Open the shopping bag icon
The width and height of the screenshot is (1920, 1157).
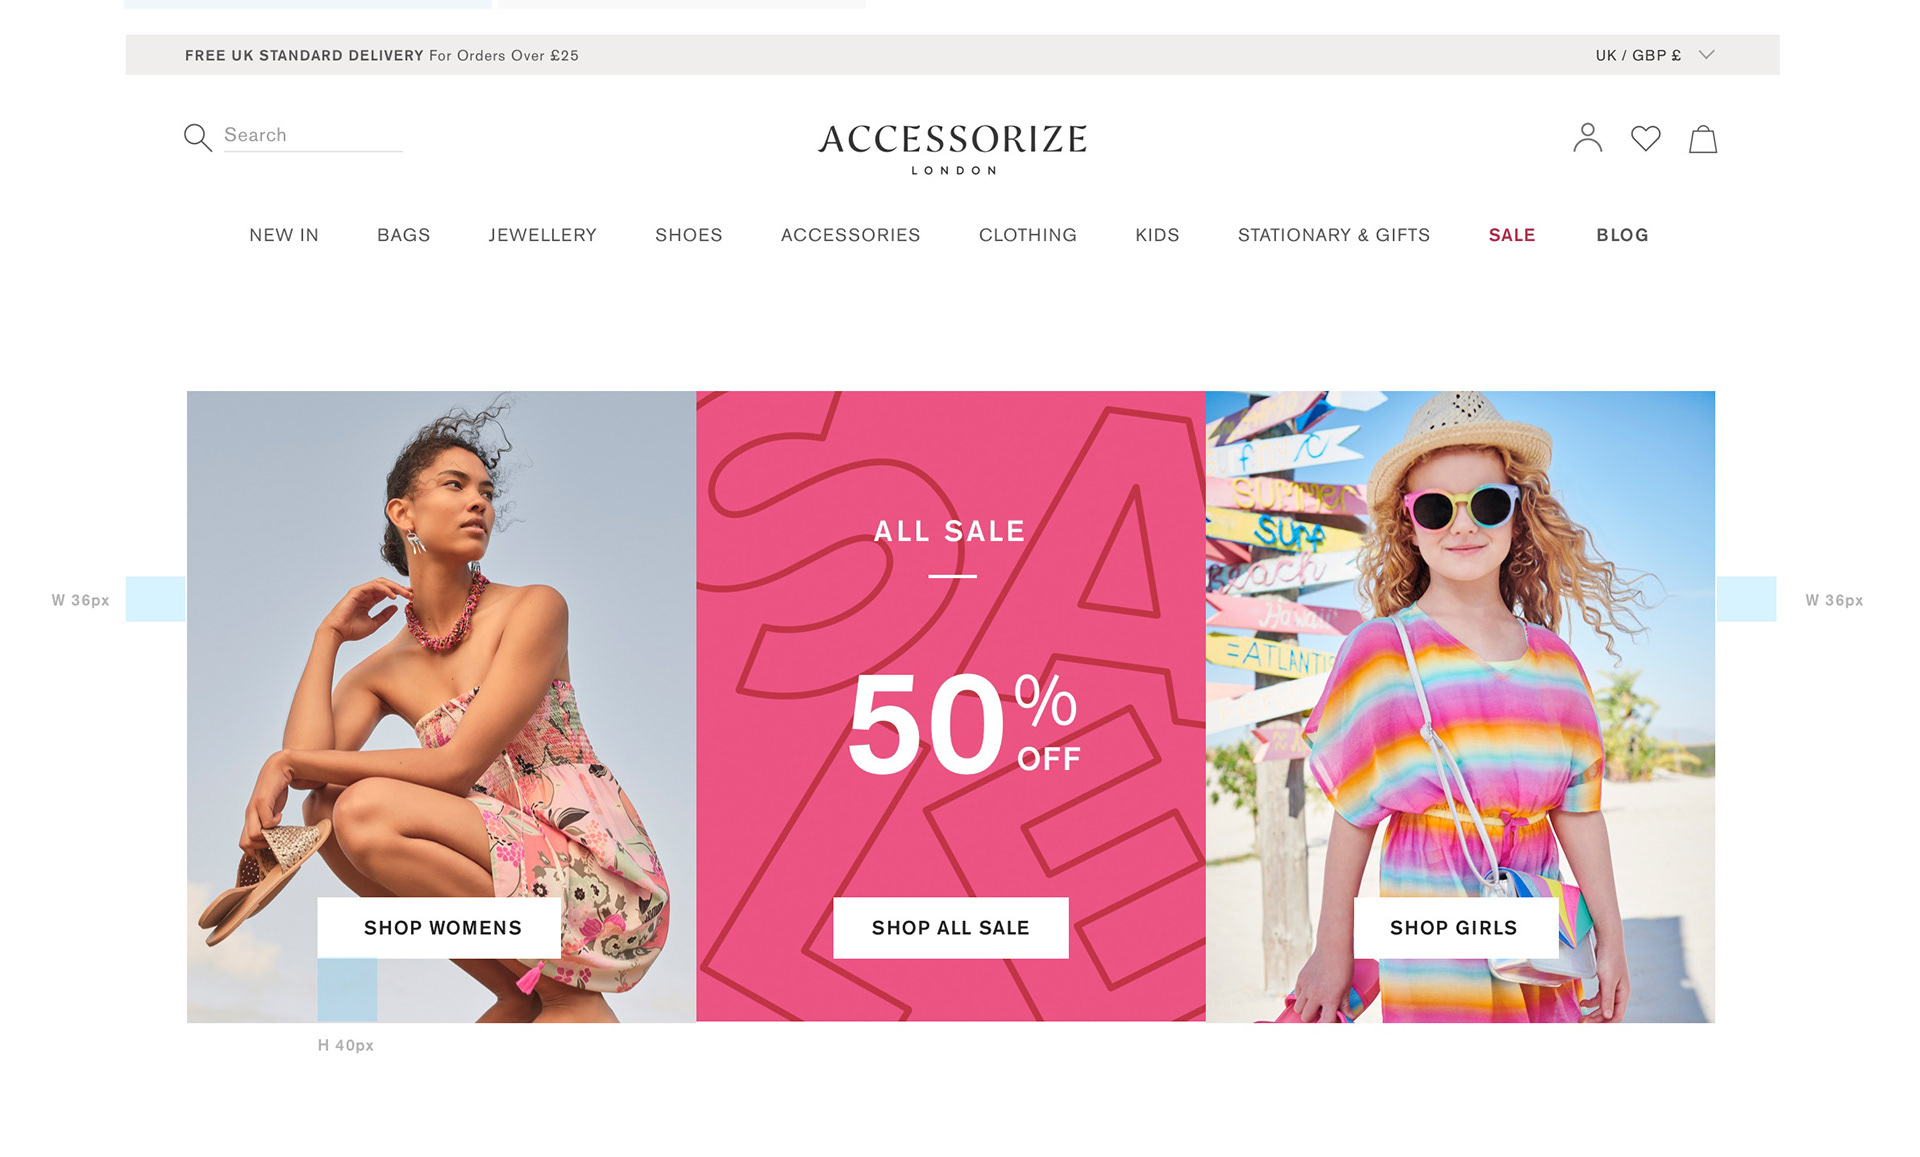point(1703,138)
